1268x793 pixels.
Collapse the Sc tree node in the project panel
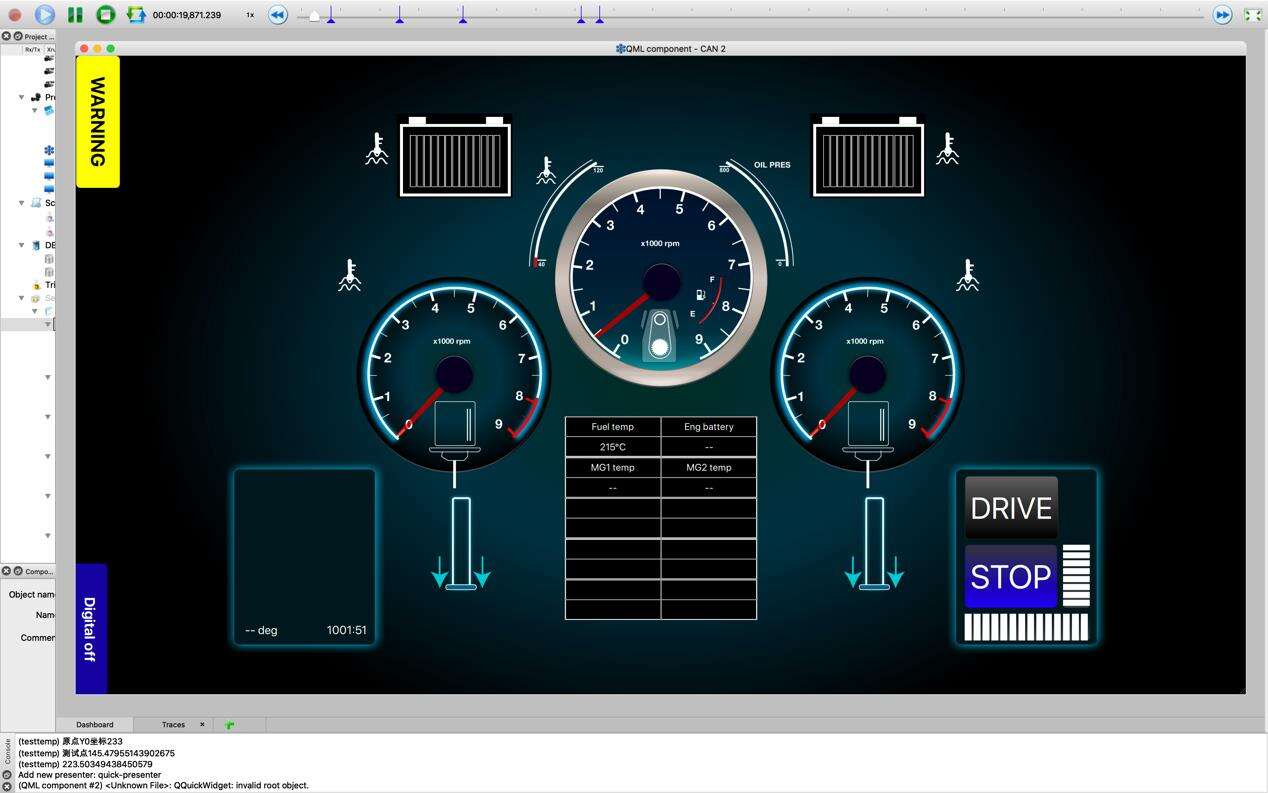[22, 203]
